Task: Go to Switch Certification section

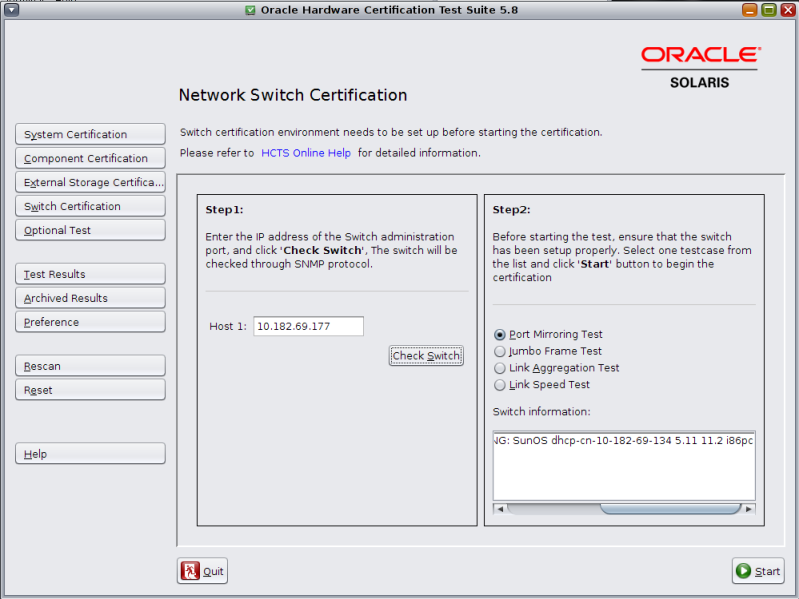Action: tap(90, 206)
